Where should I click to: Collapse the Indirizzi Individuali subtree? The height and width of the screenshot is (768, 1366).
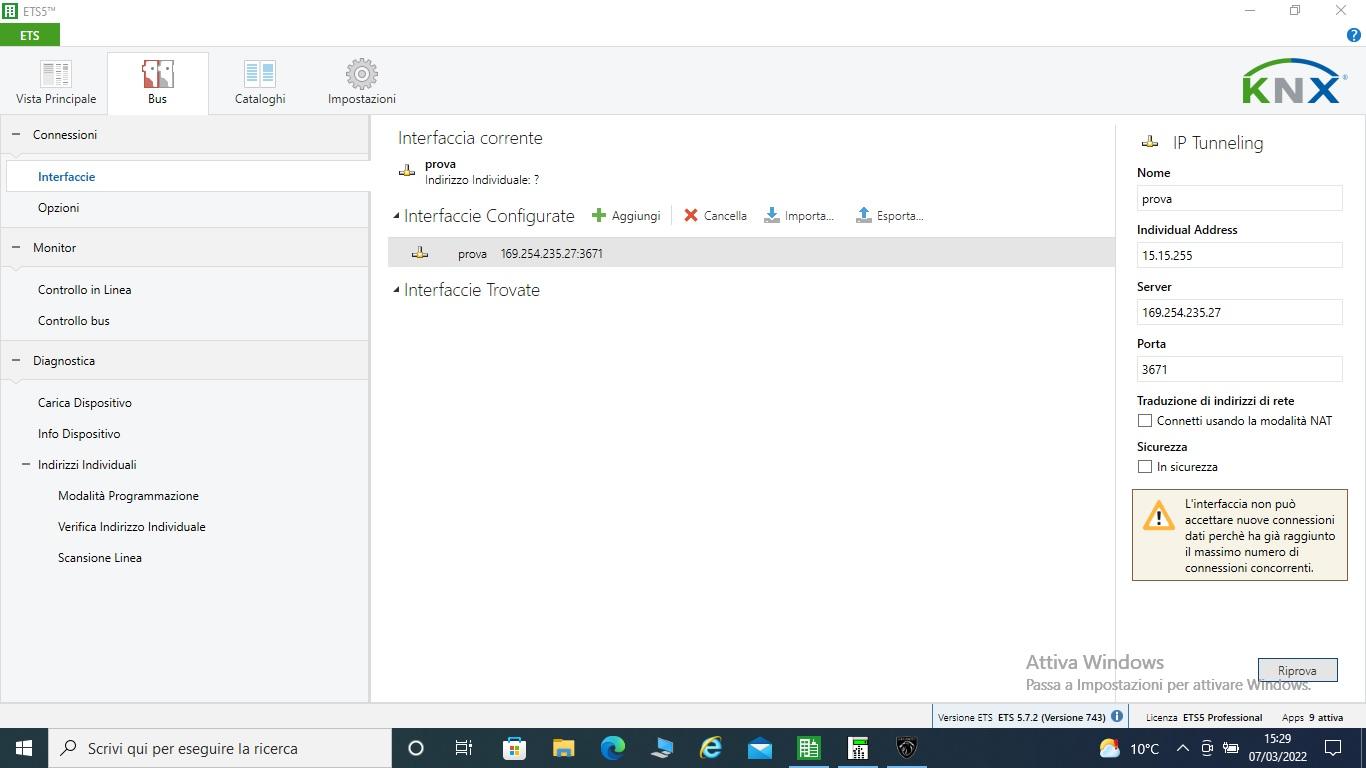pyautogui.click(x=27, y=464)
